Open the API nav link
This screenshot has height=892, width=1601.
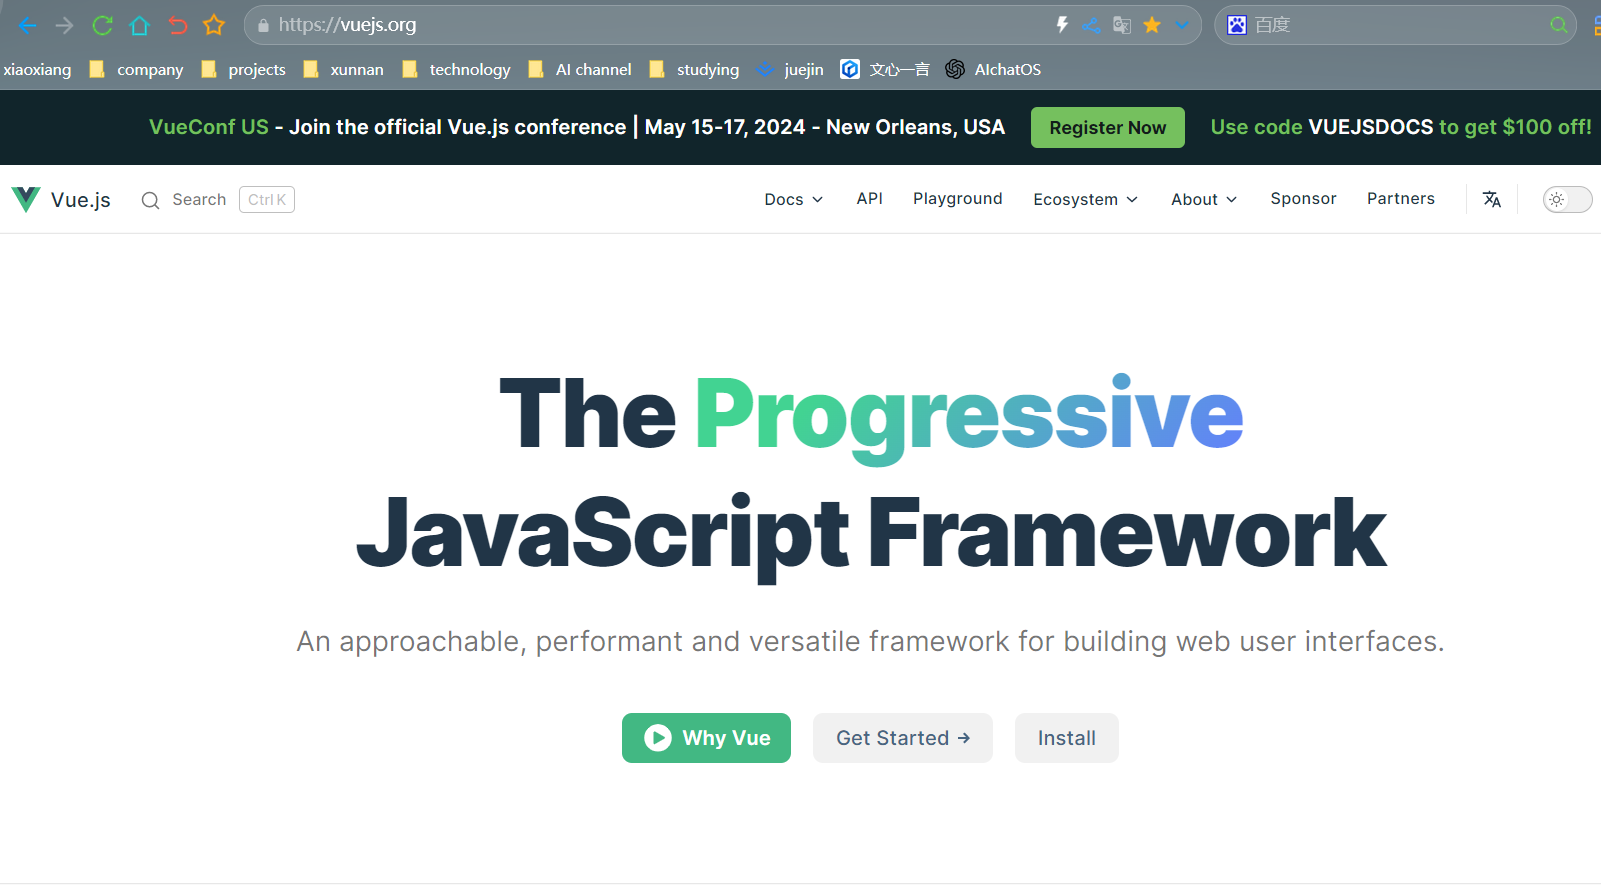869,199
